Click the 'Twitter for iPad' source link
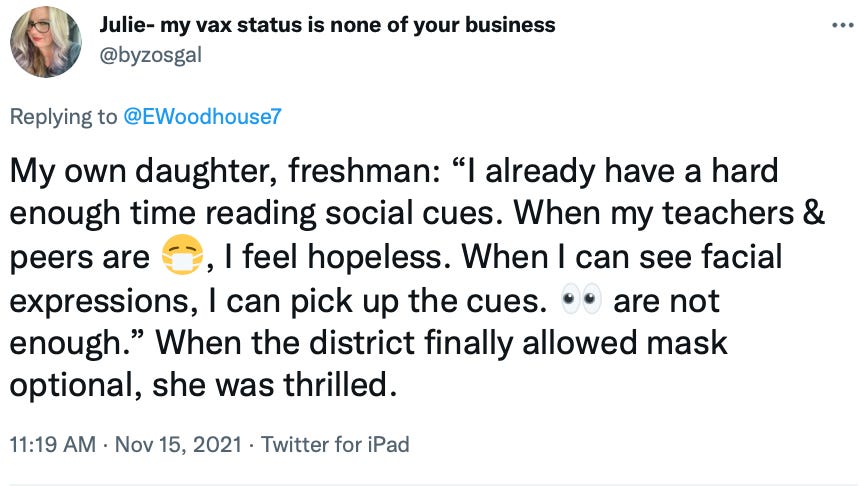Screen dimensions: 860x486 pos(335,444)
